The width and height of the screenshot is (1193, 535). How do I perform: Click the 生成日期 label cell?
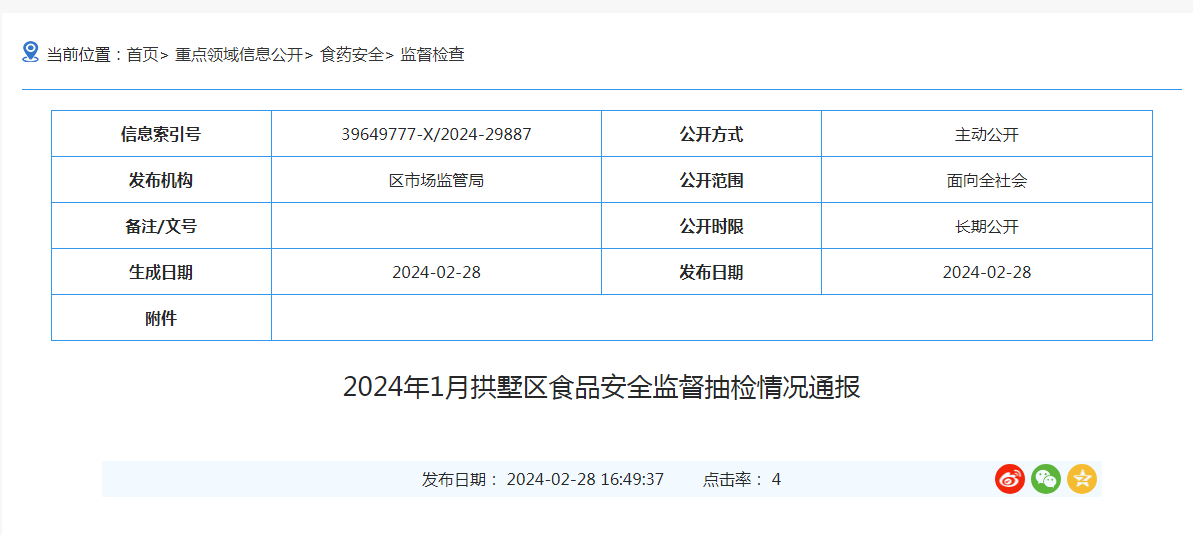(161, 272)
